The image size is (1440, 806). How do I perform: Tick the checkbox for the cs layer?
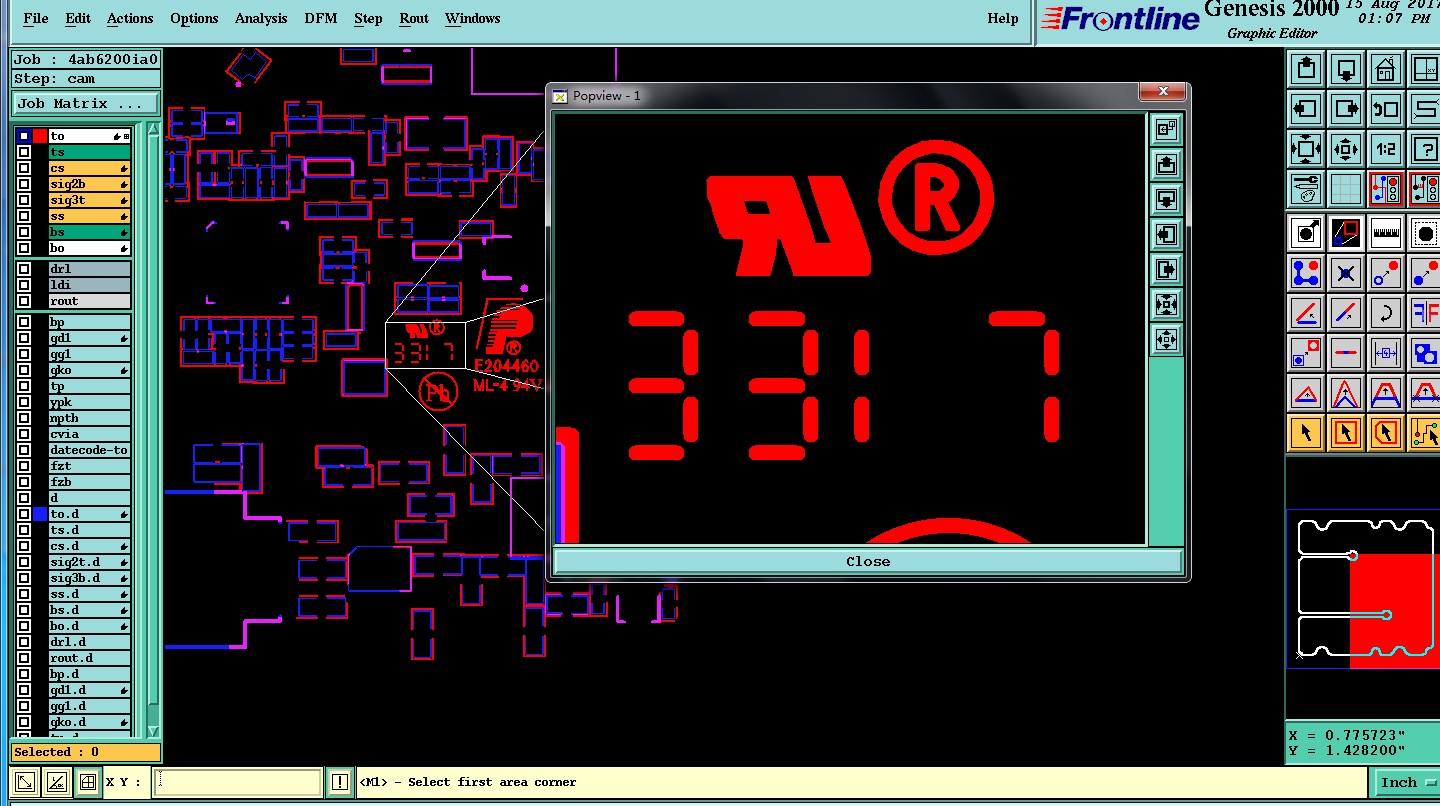pos(24,168)
